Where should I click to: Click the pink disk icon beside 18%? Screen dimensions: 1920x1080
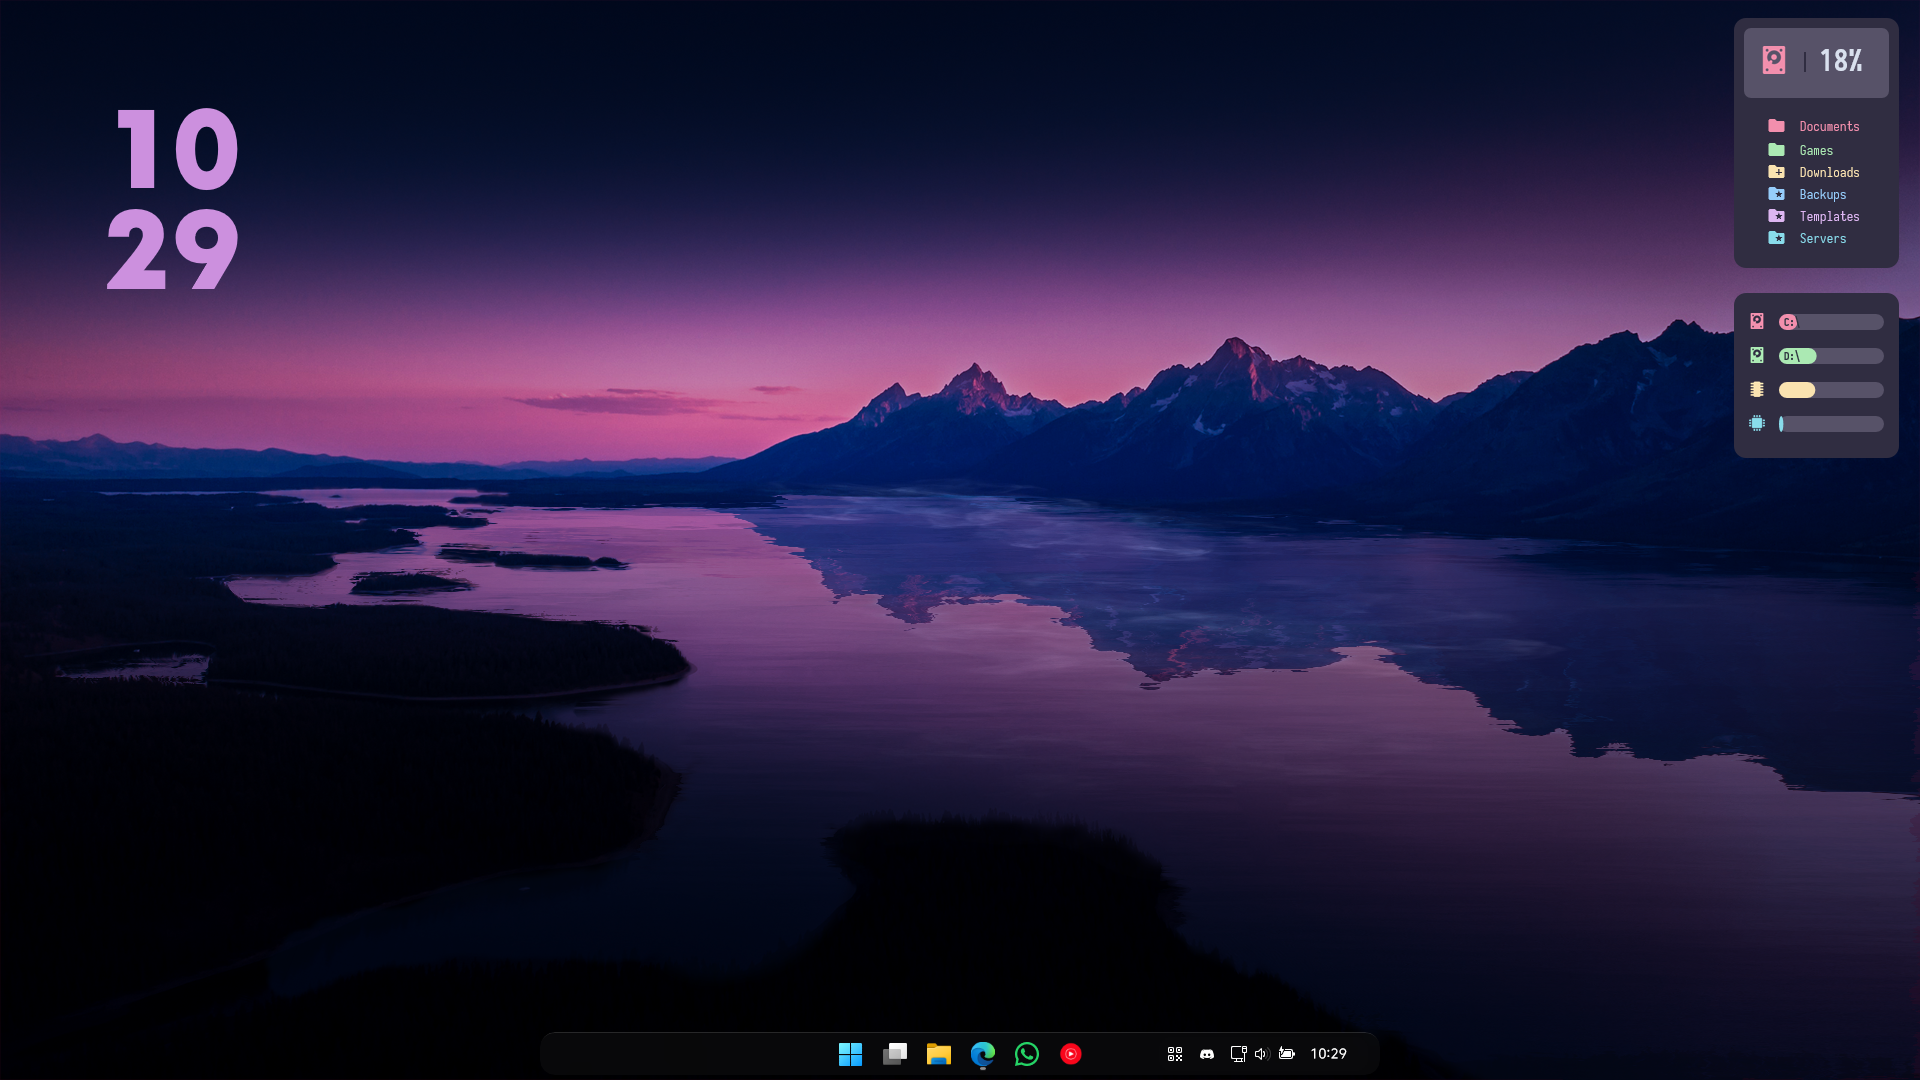[x=1774, y=60]
